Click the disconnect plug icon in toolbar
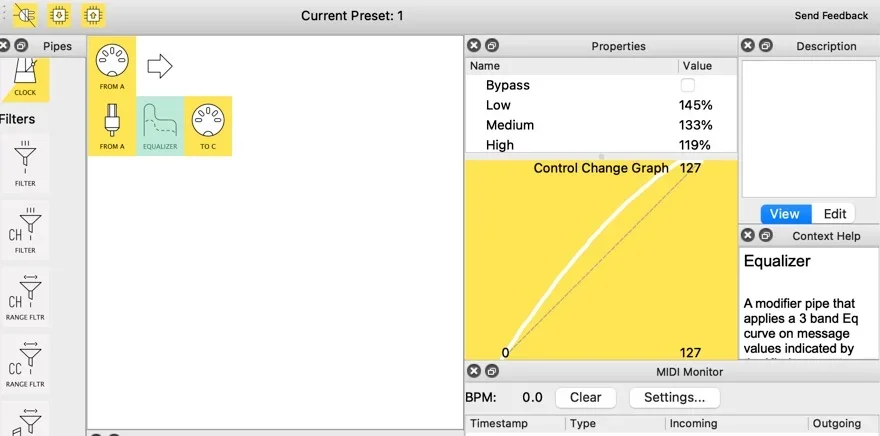880x436 pixels. pos(25,15)
